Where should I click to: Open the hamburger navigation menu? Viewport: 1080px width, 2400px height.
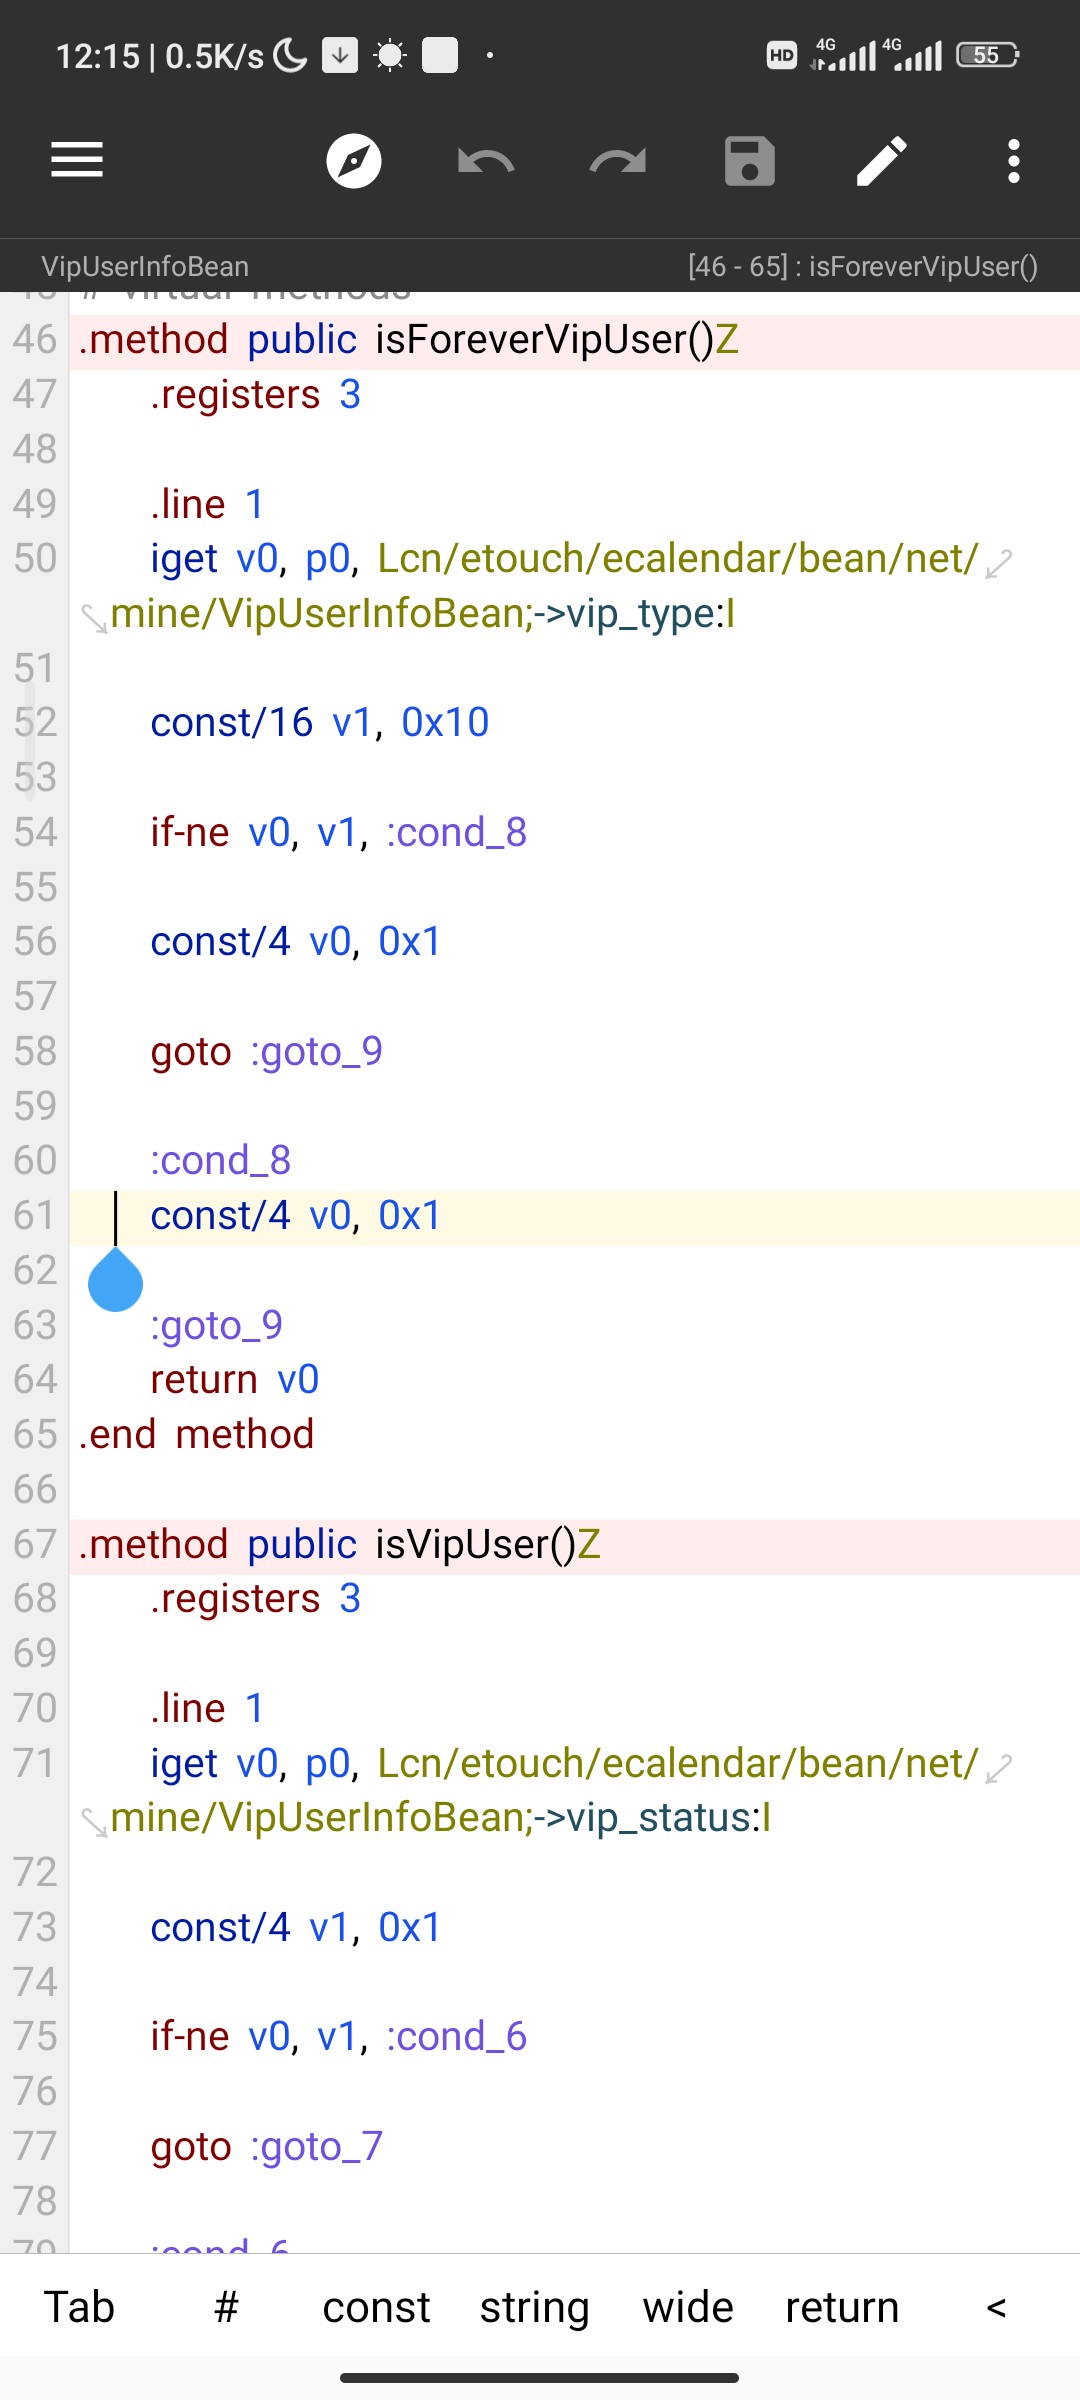pyautogui.click(x=77, y=160)
